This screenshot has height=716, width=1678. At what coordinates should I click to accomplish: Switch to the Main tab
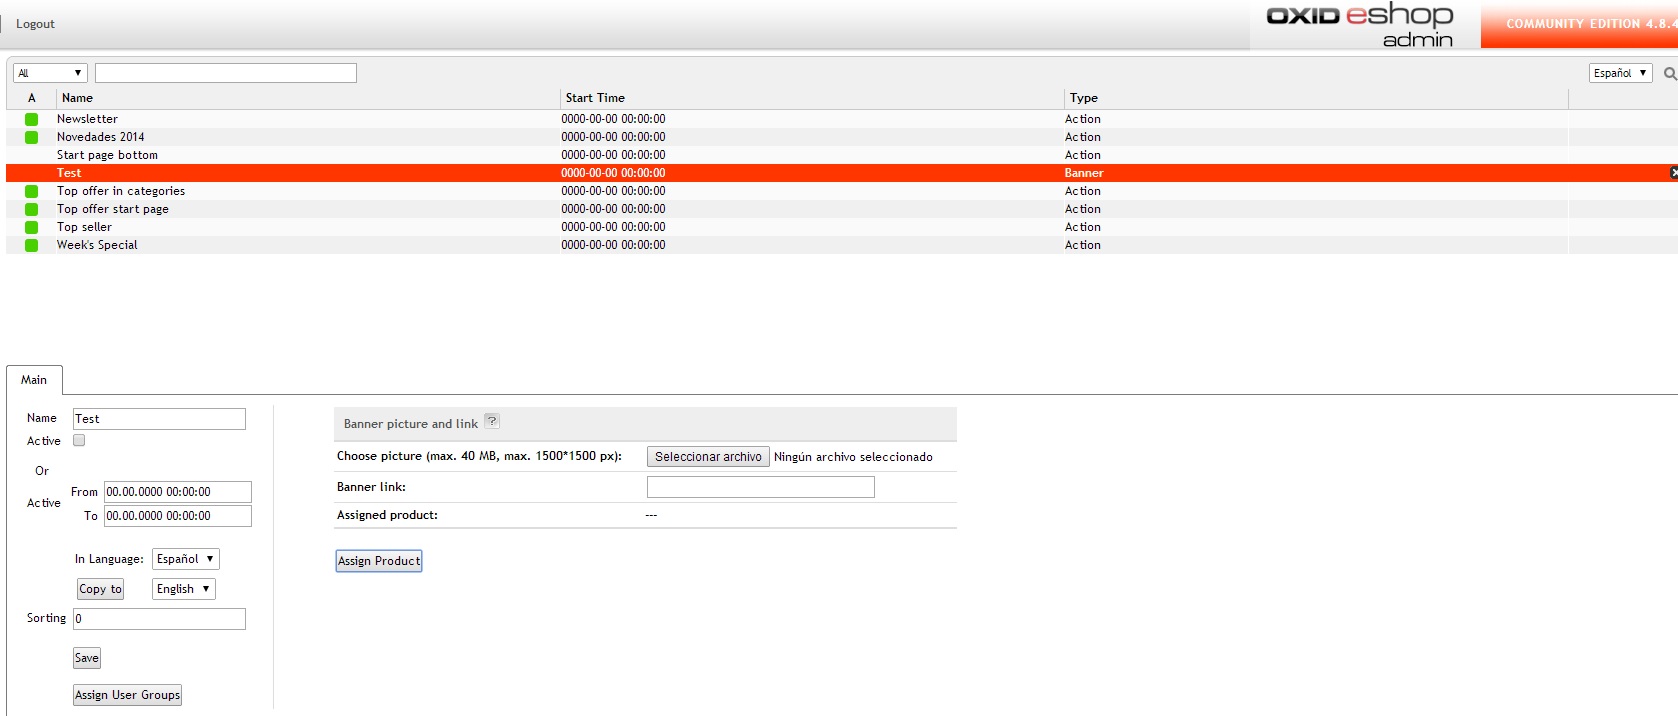point(34,380)
